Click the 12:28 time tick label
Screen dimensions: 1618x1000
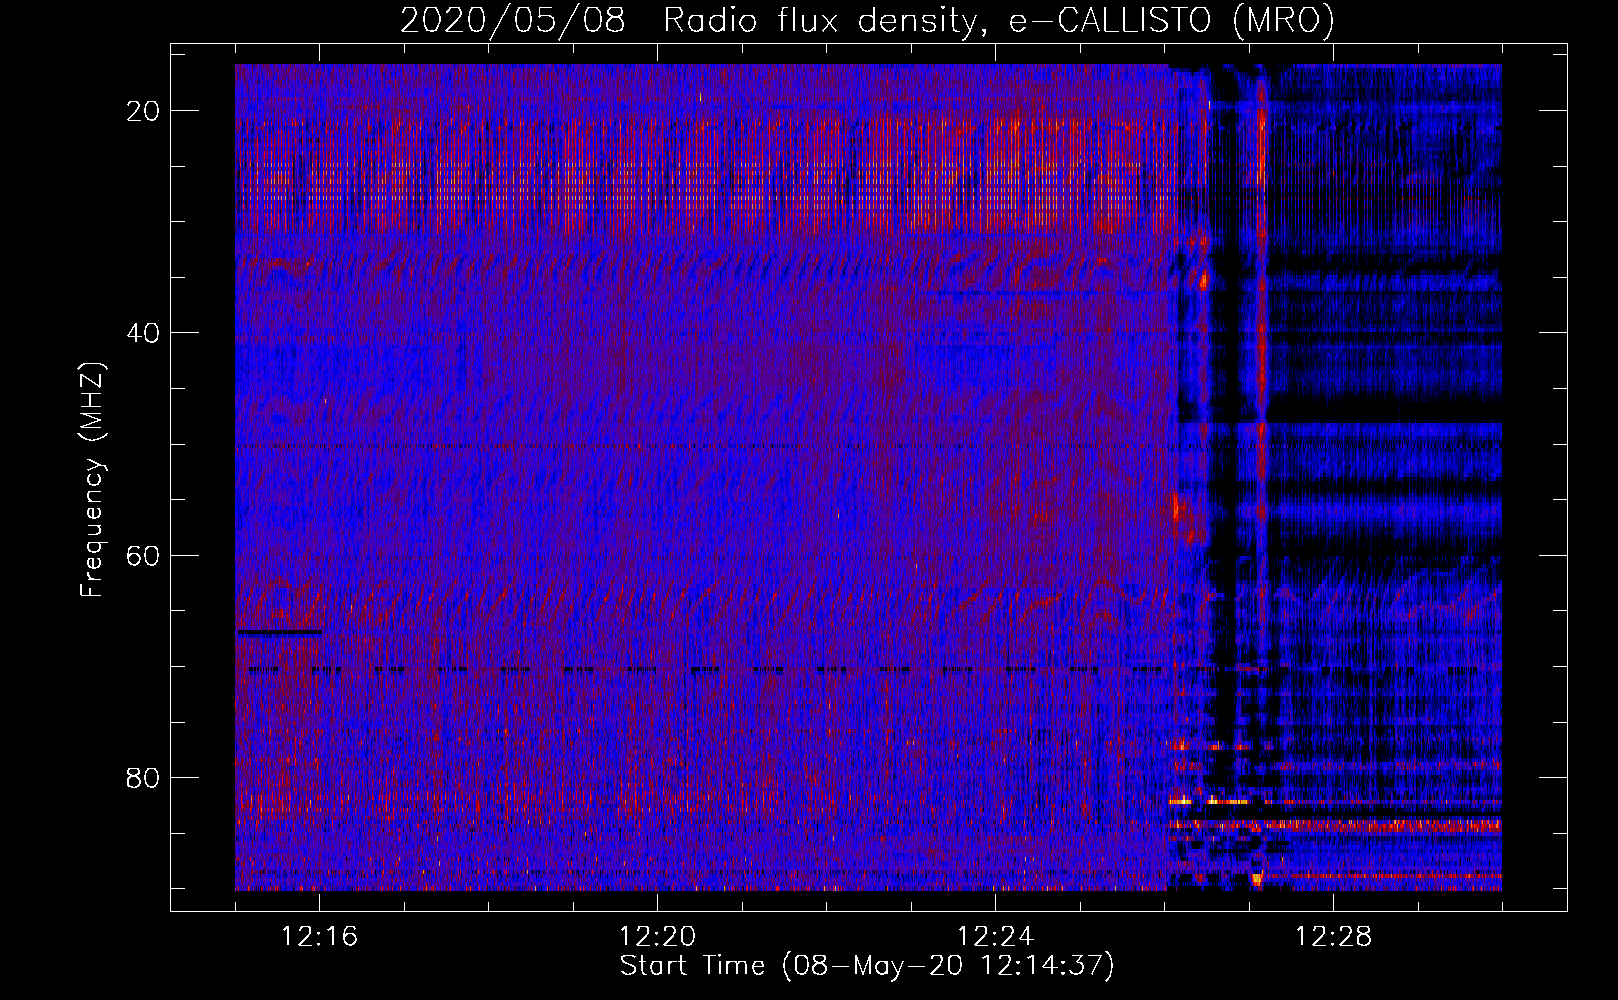point(1333,937)
